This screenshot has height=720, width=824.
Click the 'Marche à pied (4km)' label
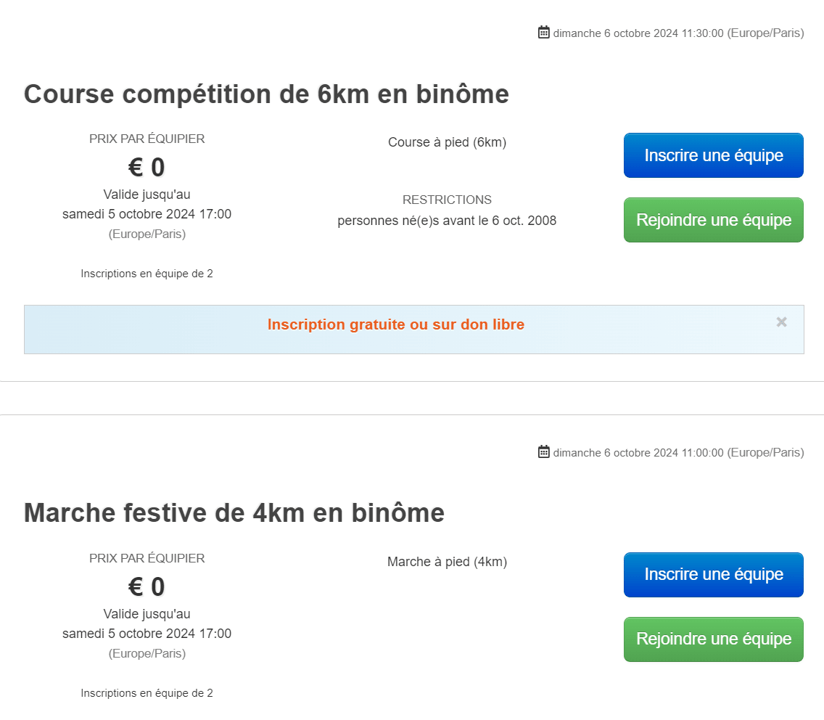(447, 562)
